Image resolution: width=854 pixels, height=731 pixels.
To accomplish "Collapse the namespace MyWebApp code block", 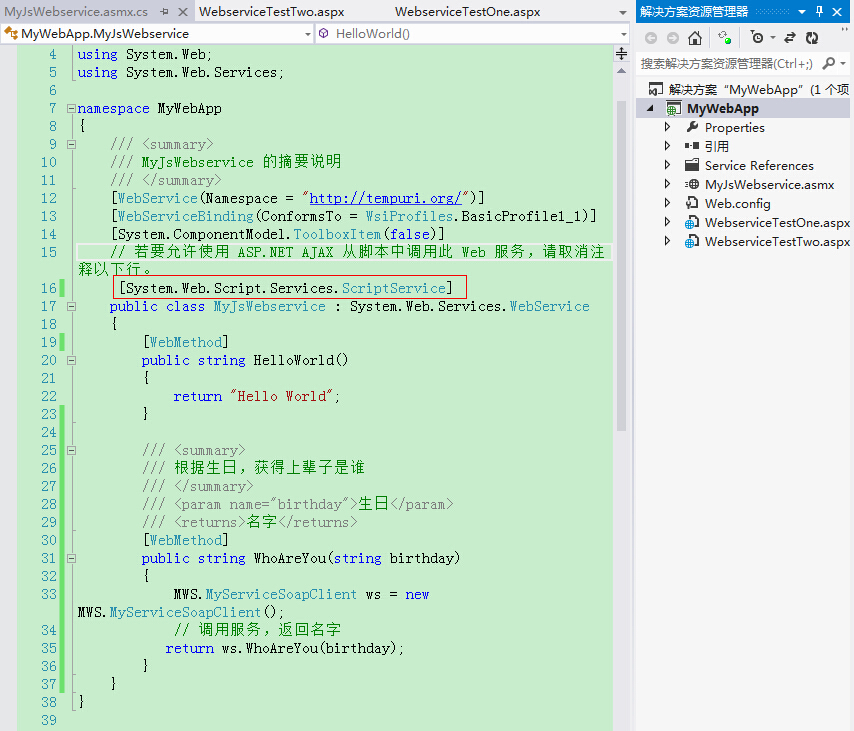I will pos(71,108).
